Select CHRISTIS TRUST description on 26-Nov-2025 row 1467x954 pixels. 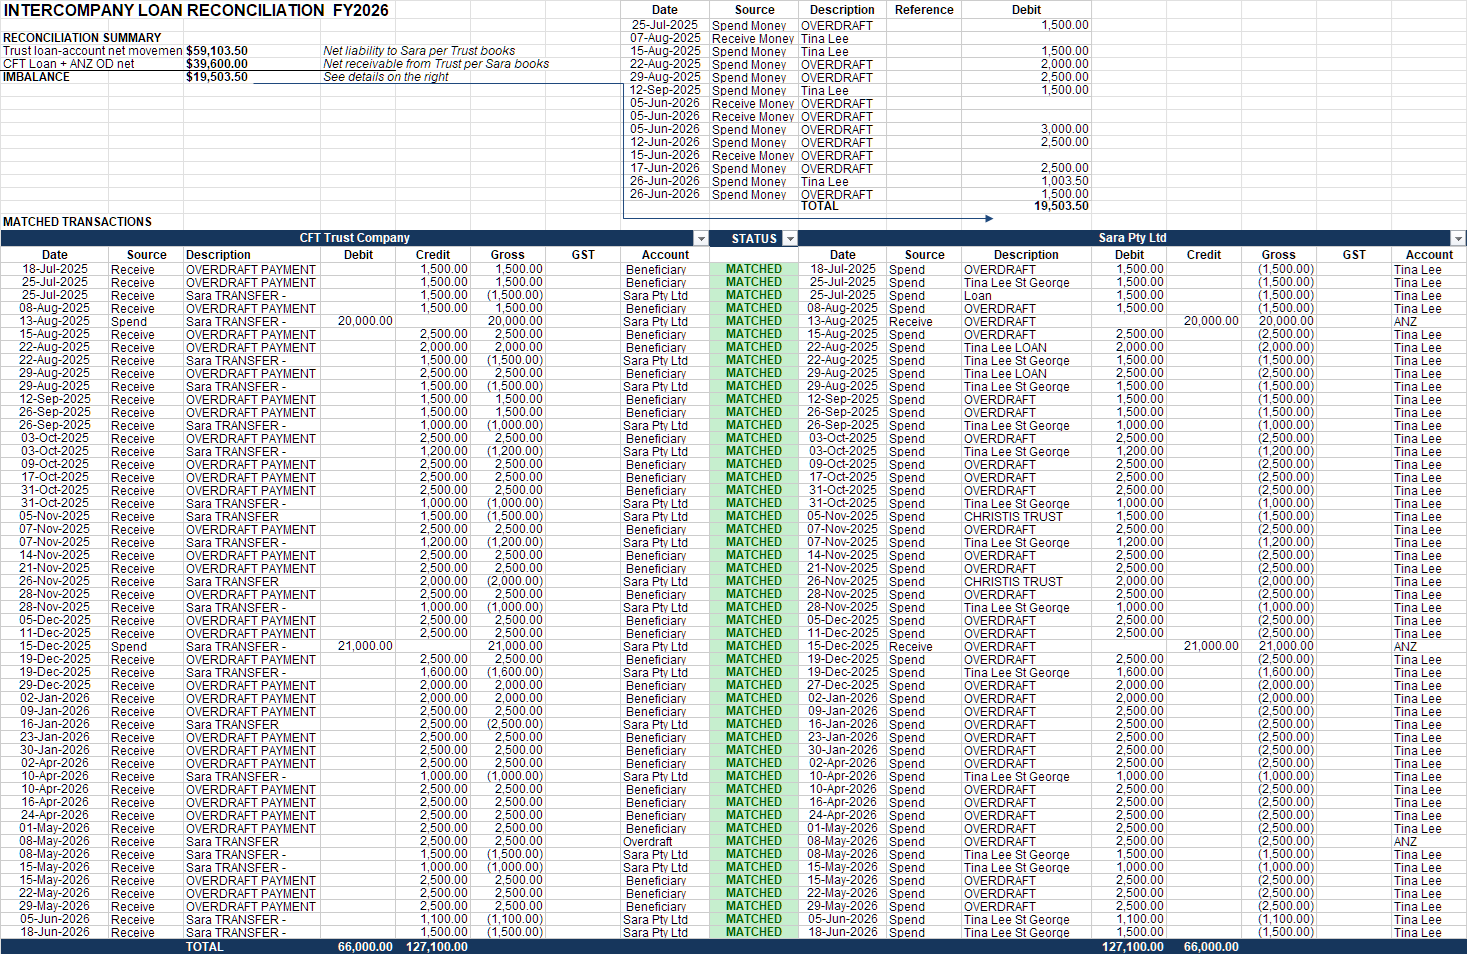(1013, 581)
